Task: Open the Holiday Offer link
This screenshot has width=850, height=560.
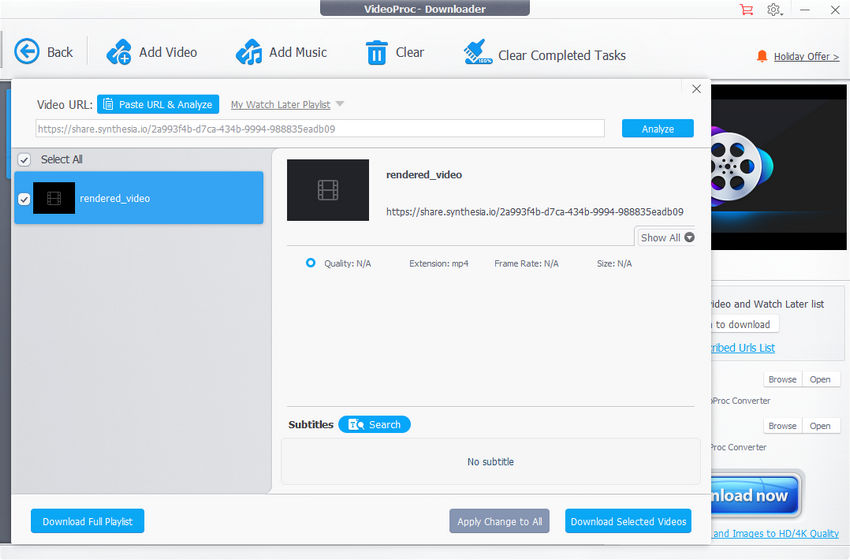Action: click(x=806, y=56)
